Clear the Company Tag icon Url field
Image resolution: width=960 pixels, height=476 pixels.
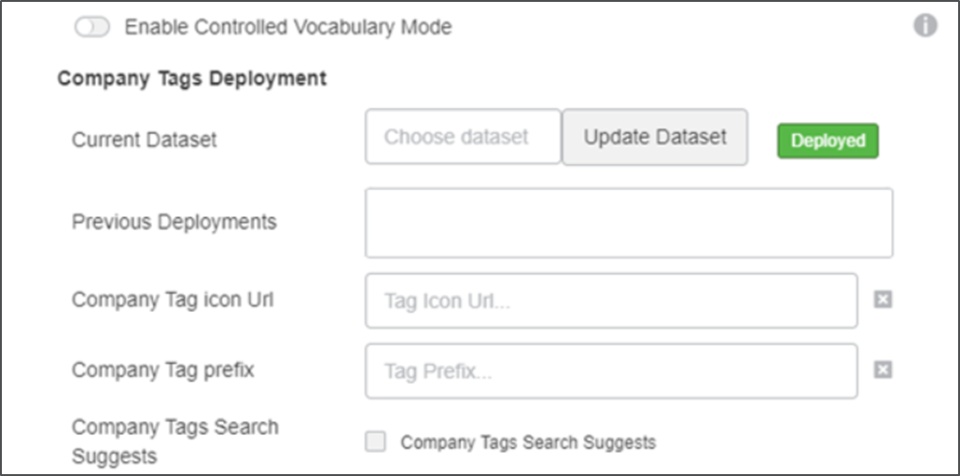[x=882, y=300]
